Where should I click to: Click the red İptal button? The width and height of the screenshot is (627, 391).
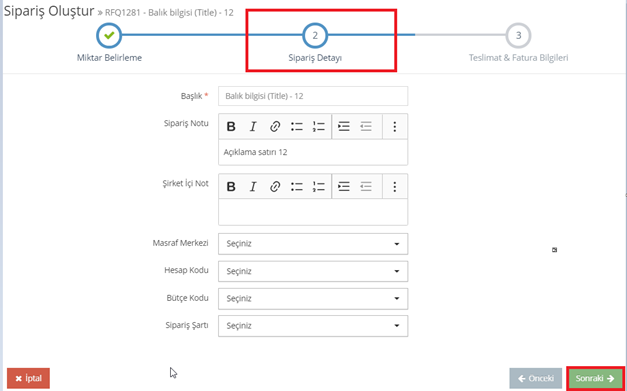28,378
